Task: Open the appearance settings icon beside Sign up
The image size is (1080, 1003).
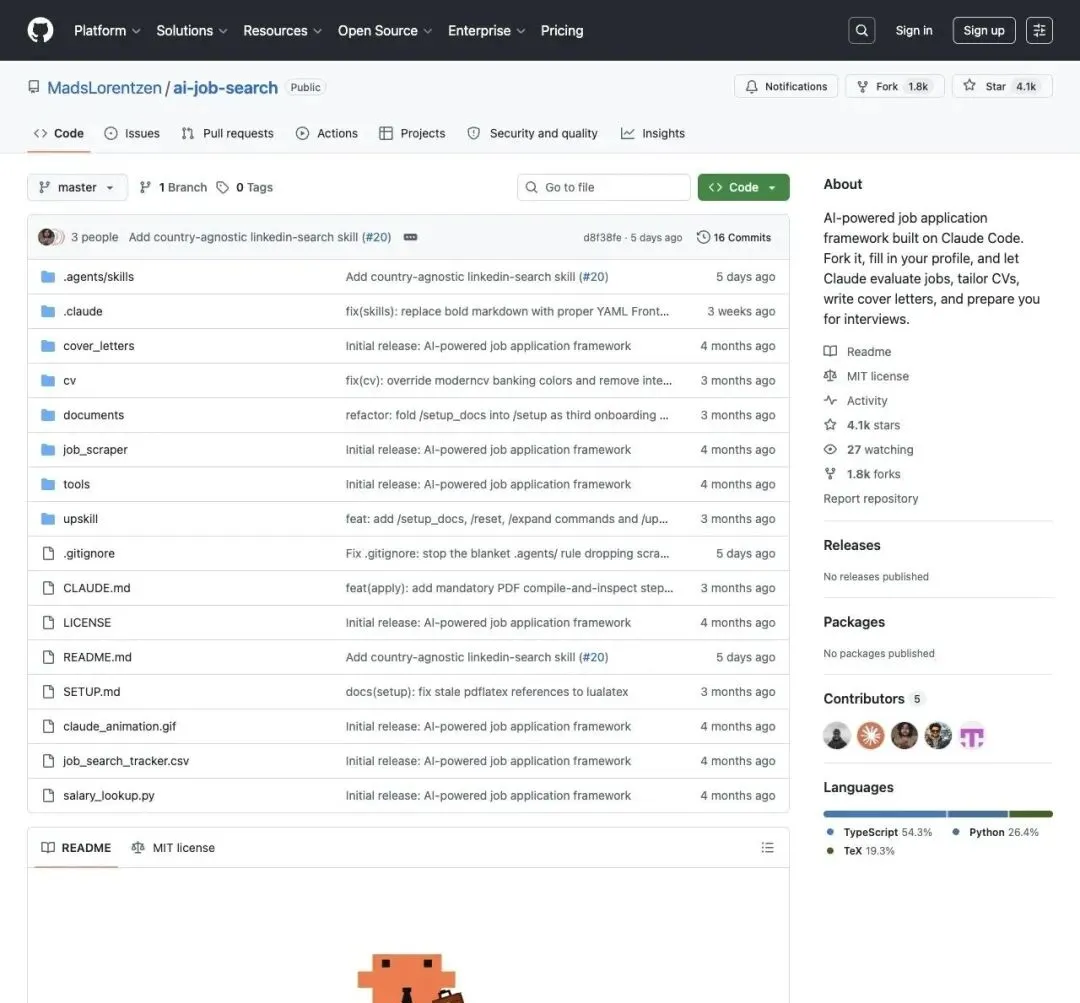Action: (x=1039, y=30)
